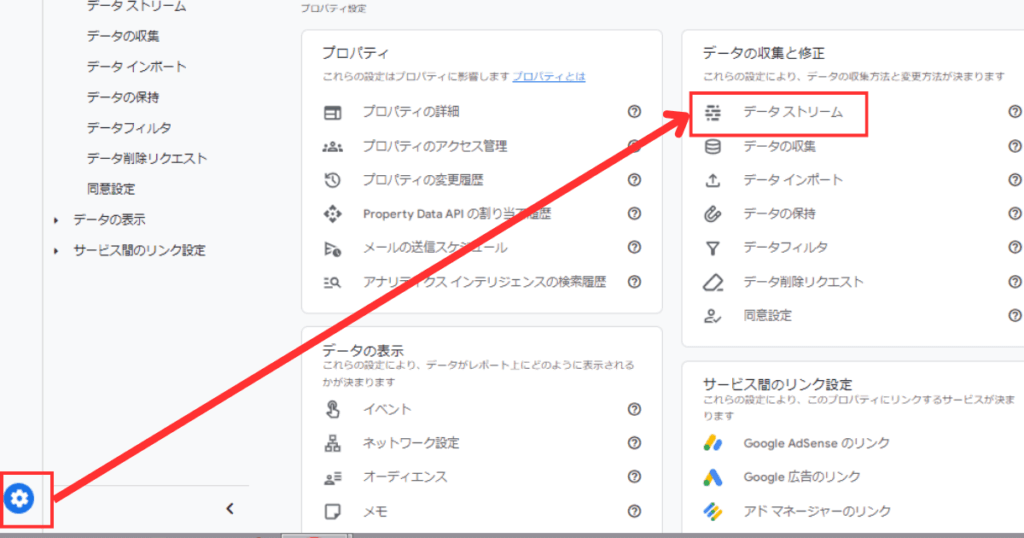Open the プロパティとは link

click(549, 76)
